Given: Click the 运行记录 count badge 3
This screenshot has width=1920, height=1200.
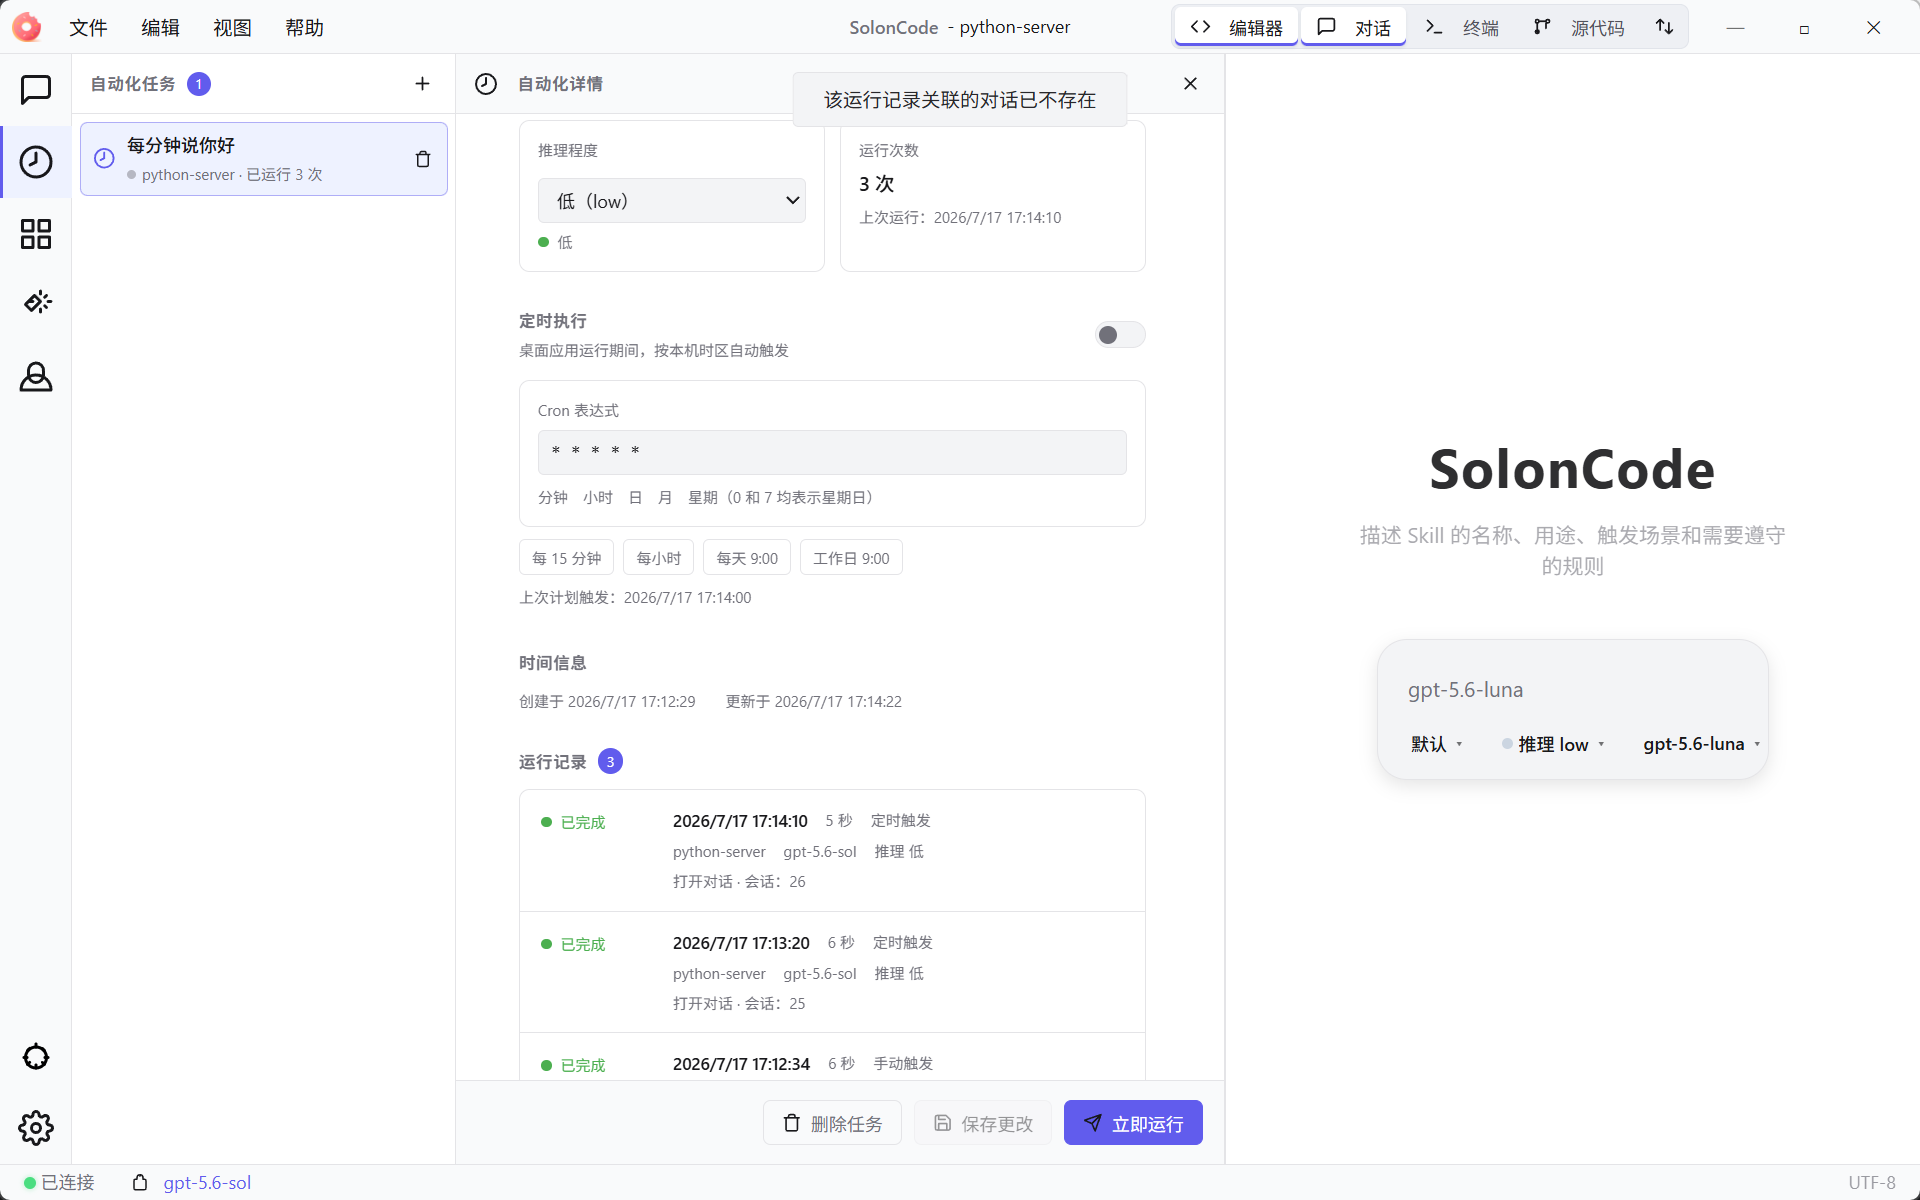Looking at the screenshot, I should 610,762.
